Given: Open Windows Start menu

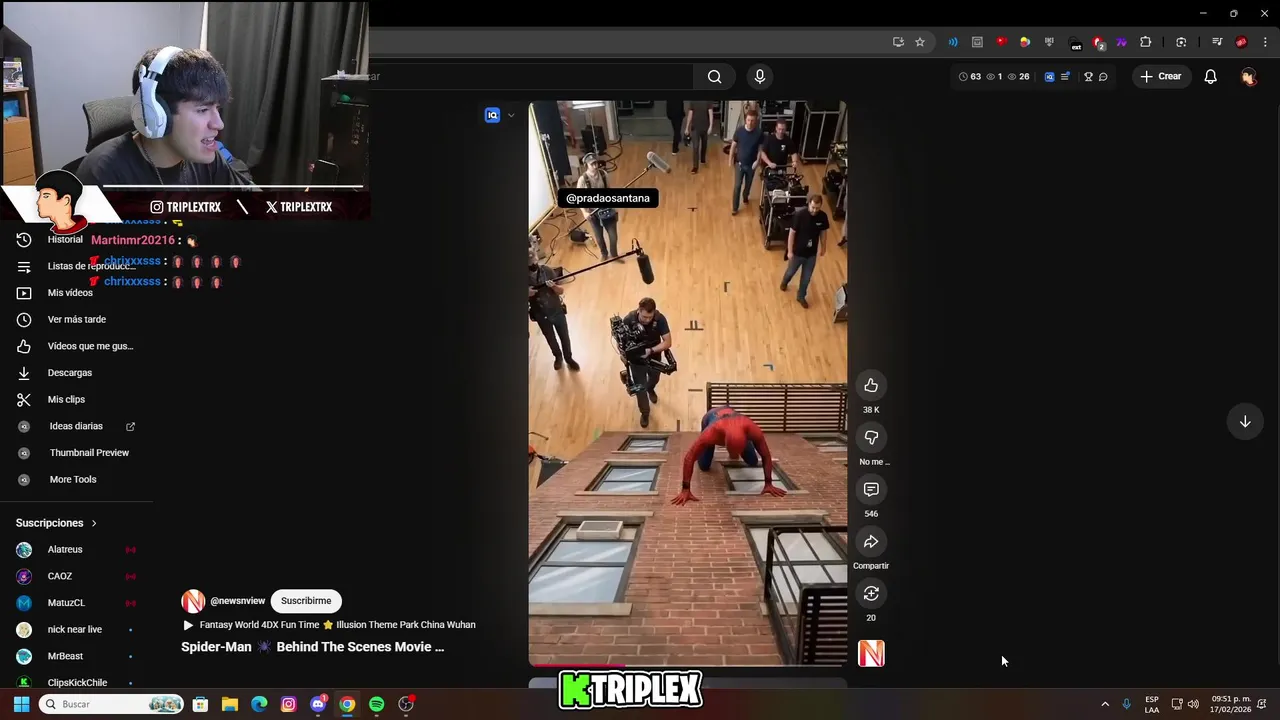Looking at the screenshot, I should coord(21,704).
